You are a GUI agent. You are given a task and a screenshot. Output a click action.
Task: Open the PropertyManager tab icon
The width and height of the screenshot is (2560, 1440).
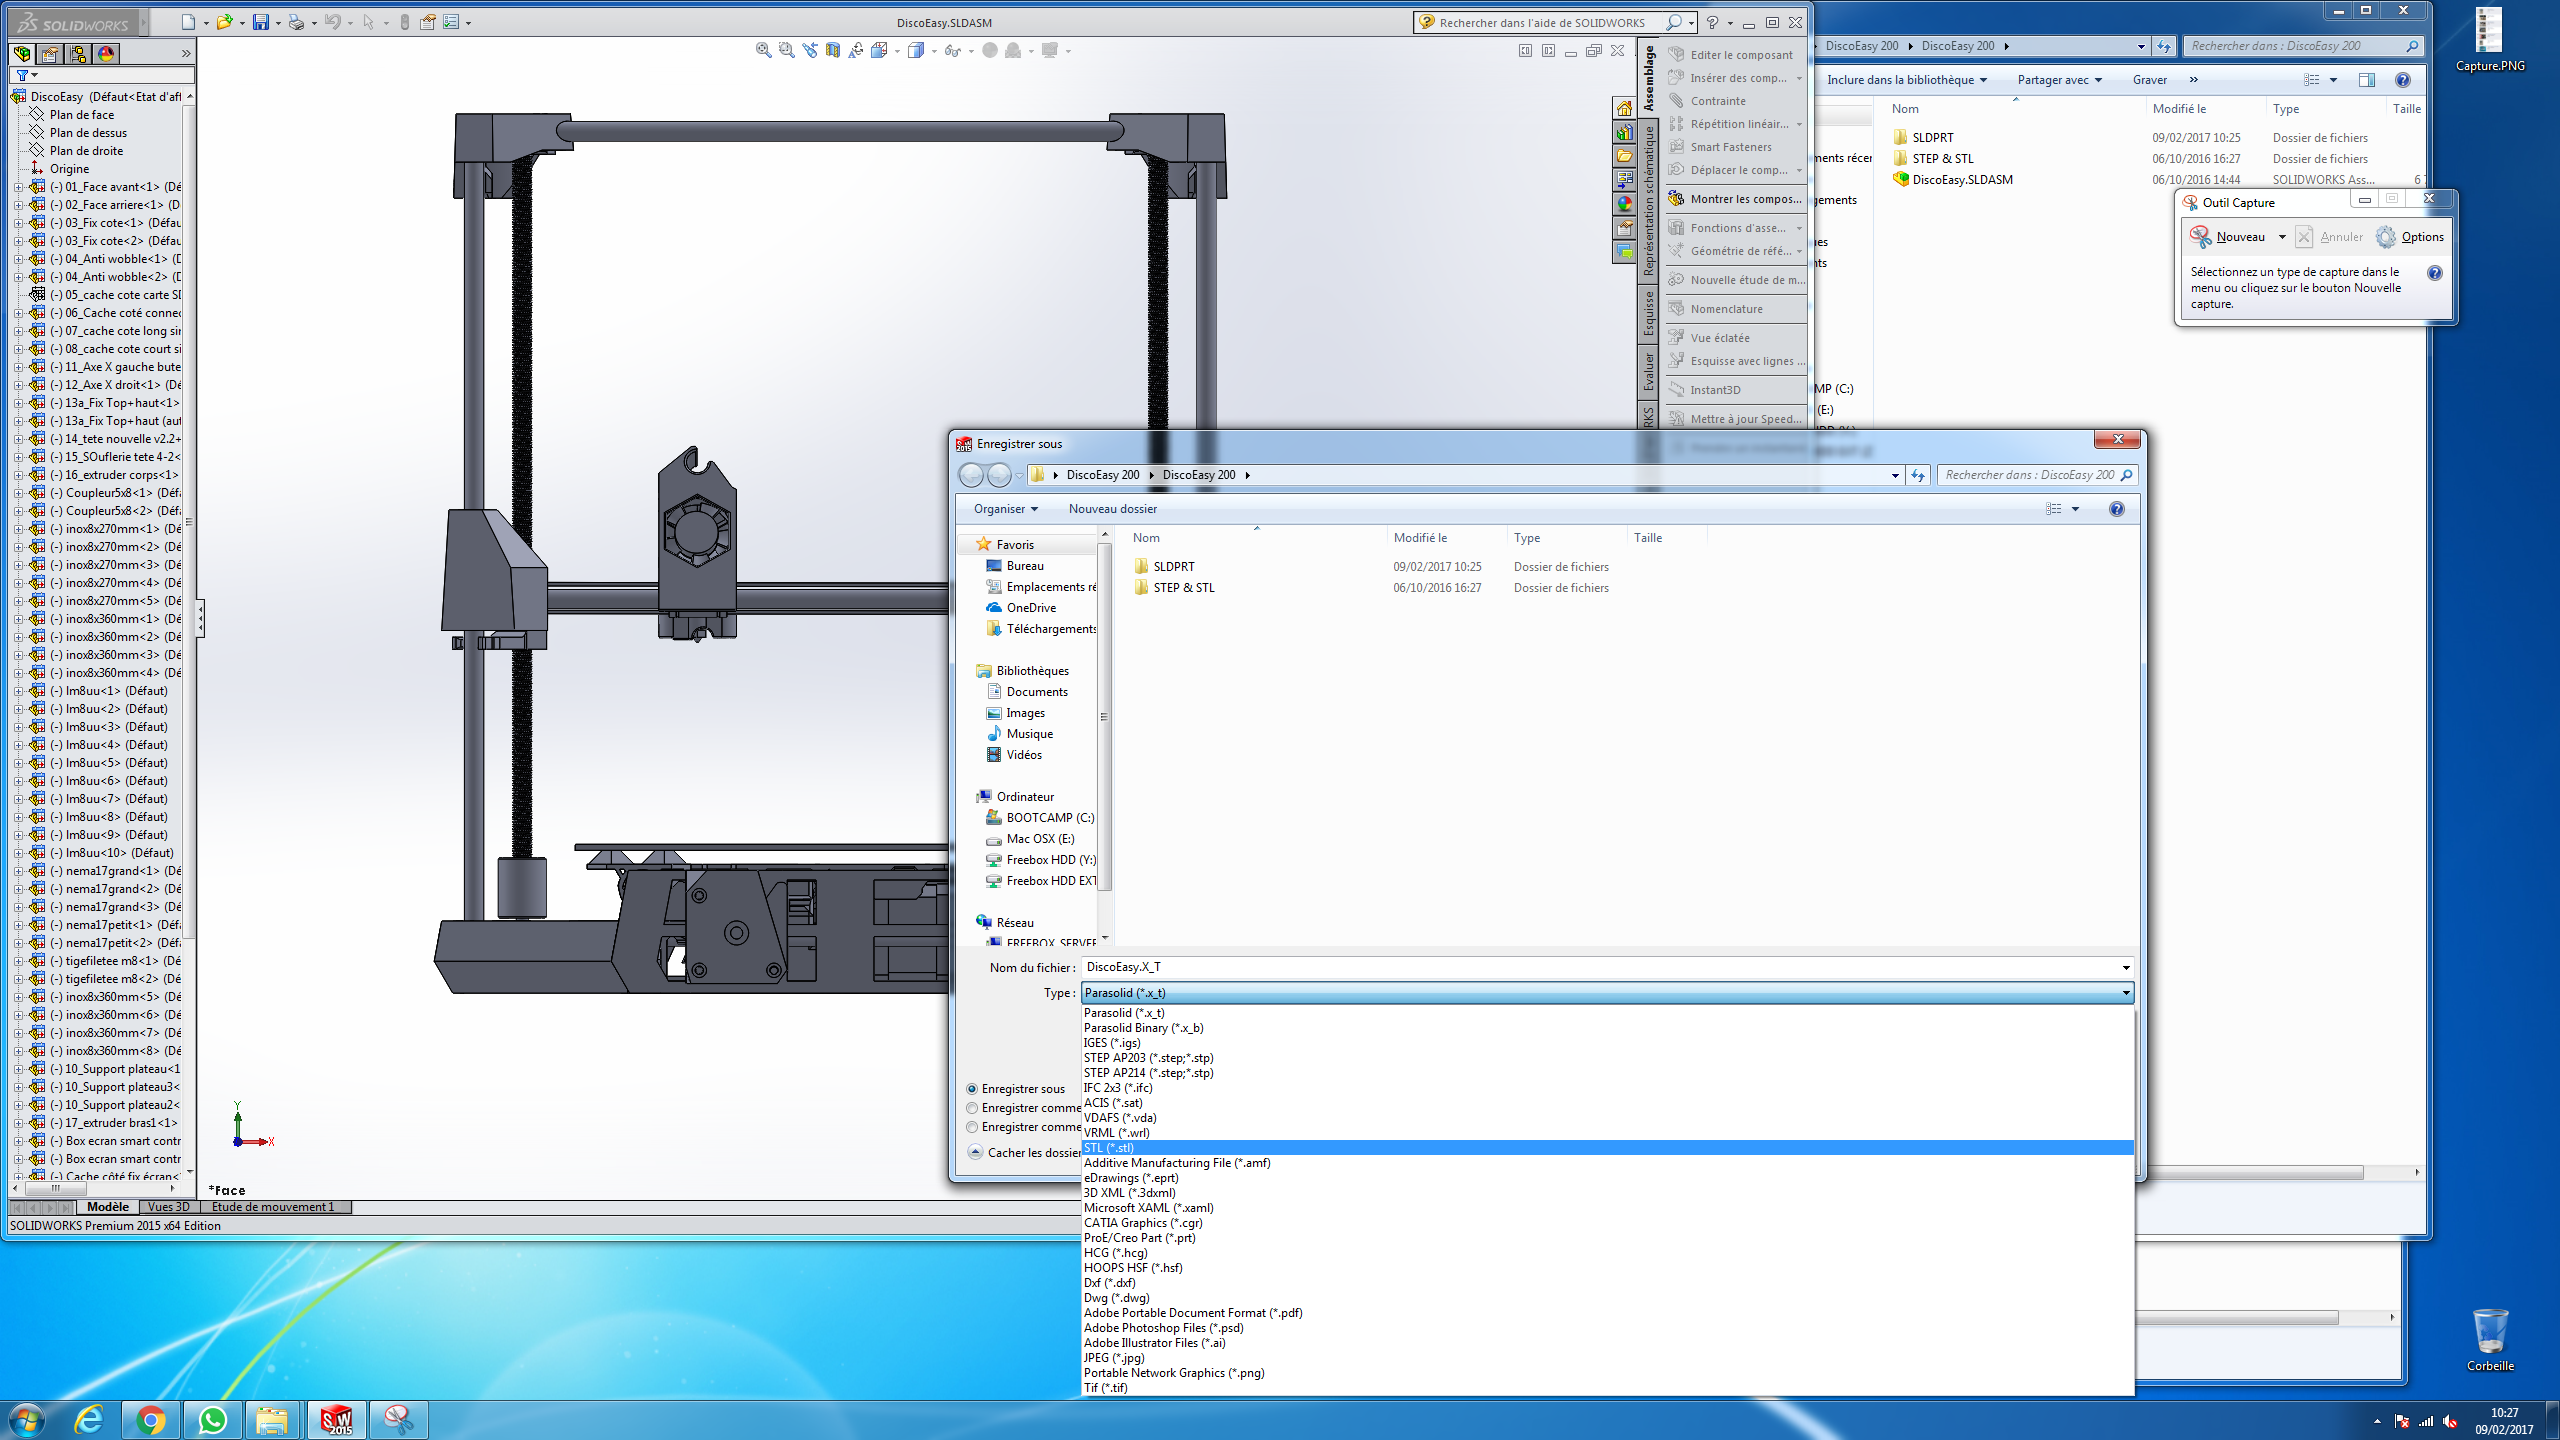pyautogui.click(x=50, y=54)
